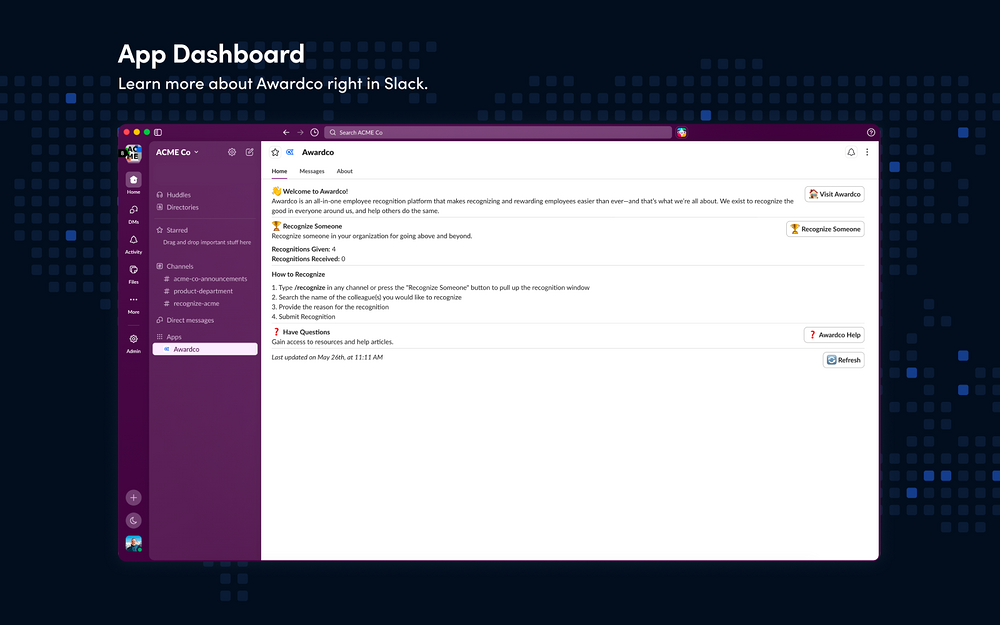1000x625 pixels.
Task: Click the Search ACME Co field
Action: pos(498,132)
